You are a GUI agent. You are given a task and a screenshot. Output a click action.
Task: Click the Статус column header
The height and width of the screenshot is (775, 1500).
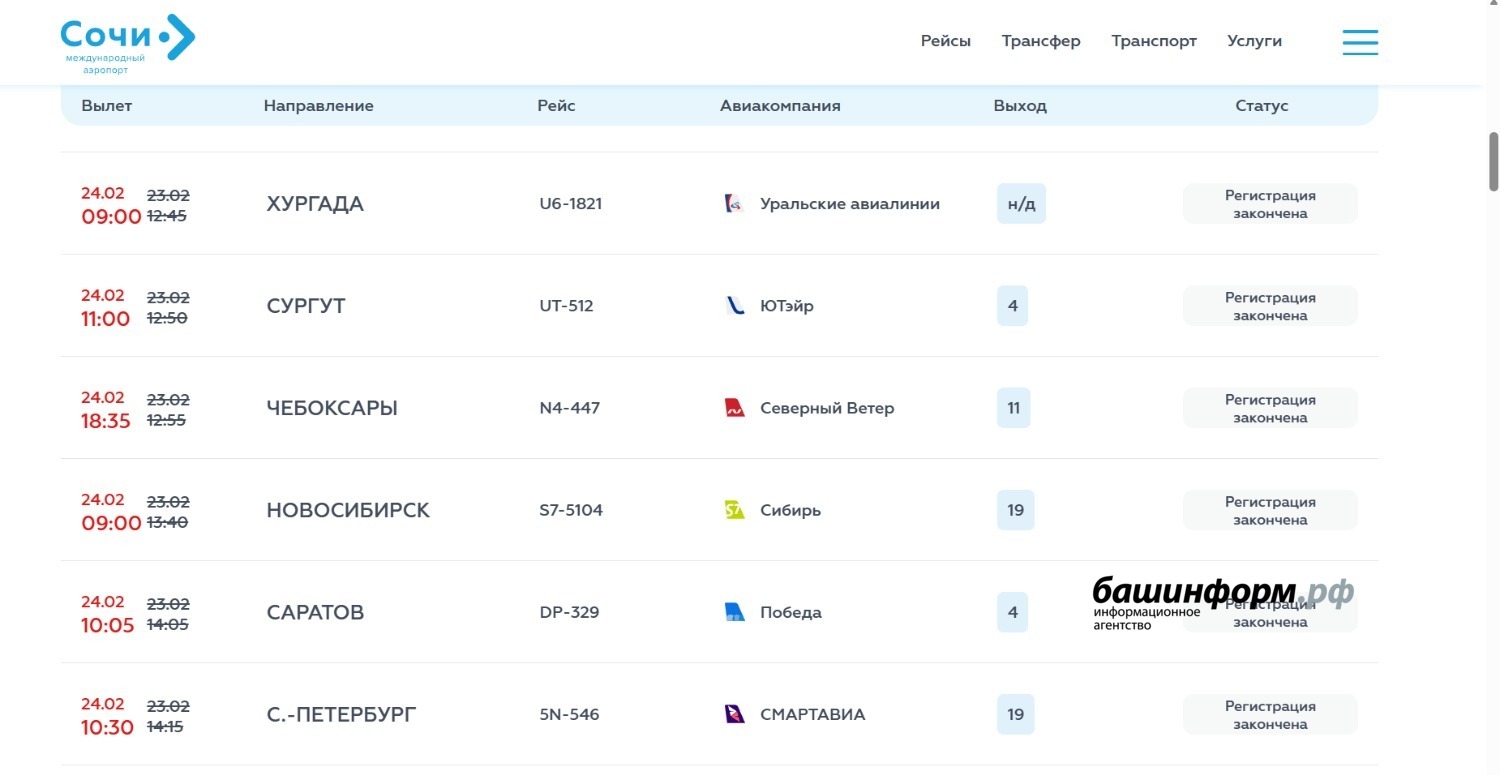click(x=1261, y=106)
